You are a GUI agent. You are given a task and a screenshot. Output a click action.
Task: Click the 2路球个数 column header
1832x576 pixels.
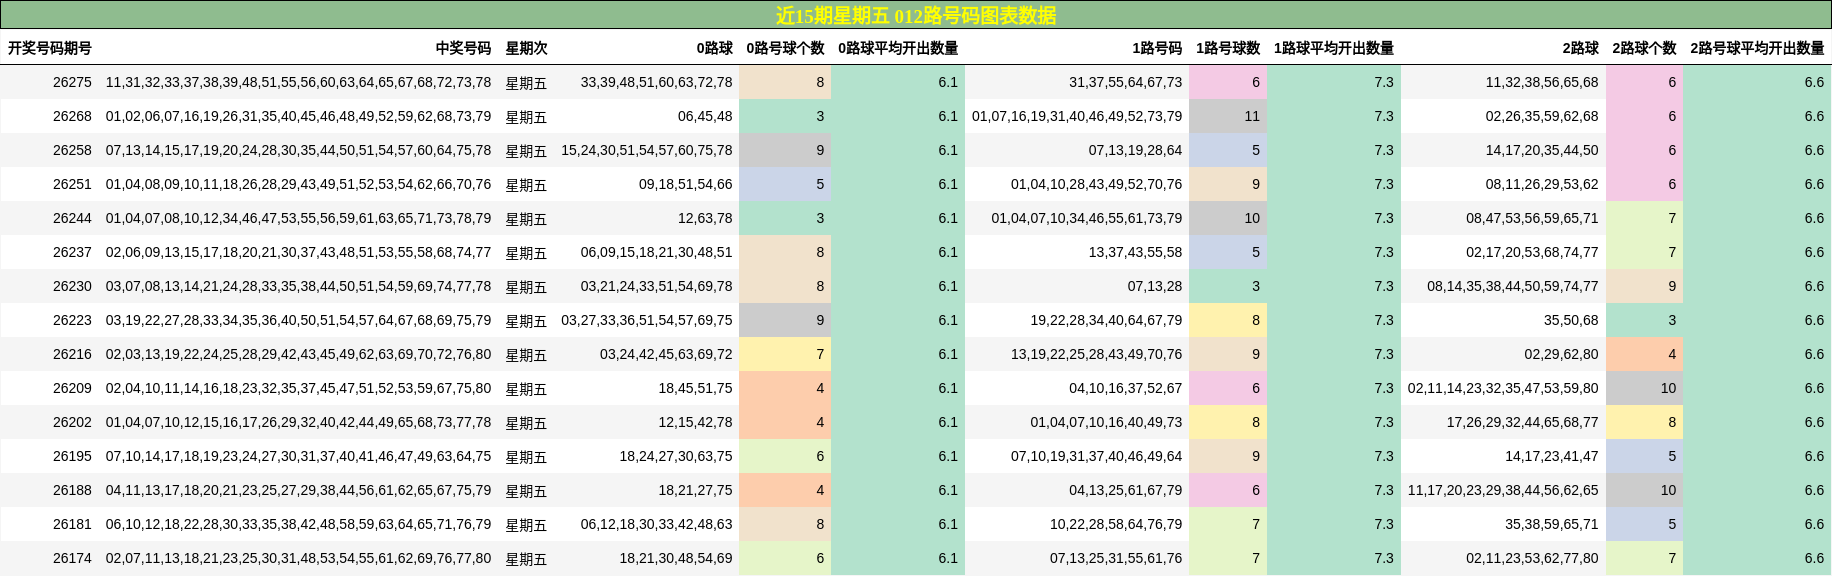(x=1644, y=48)
